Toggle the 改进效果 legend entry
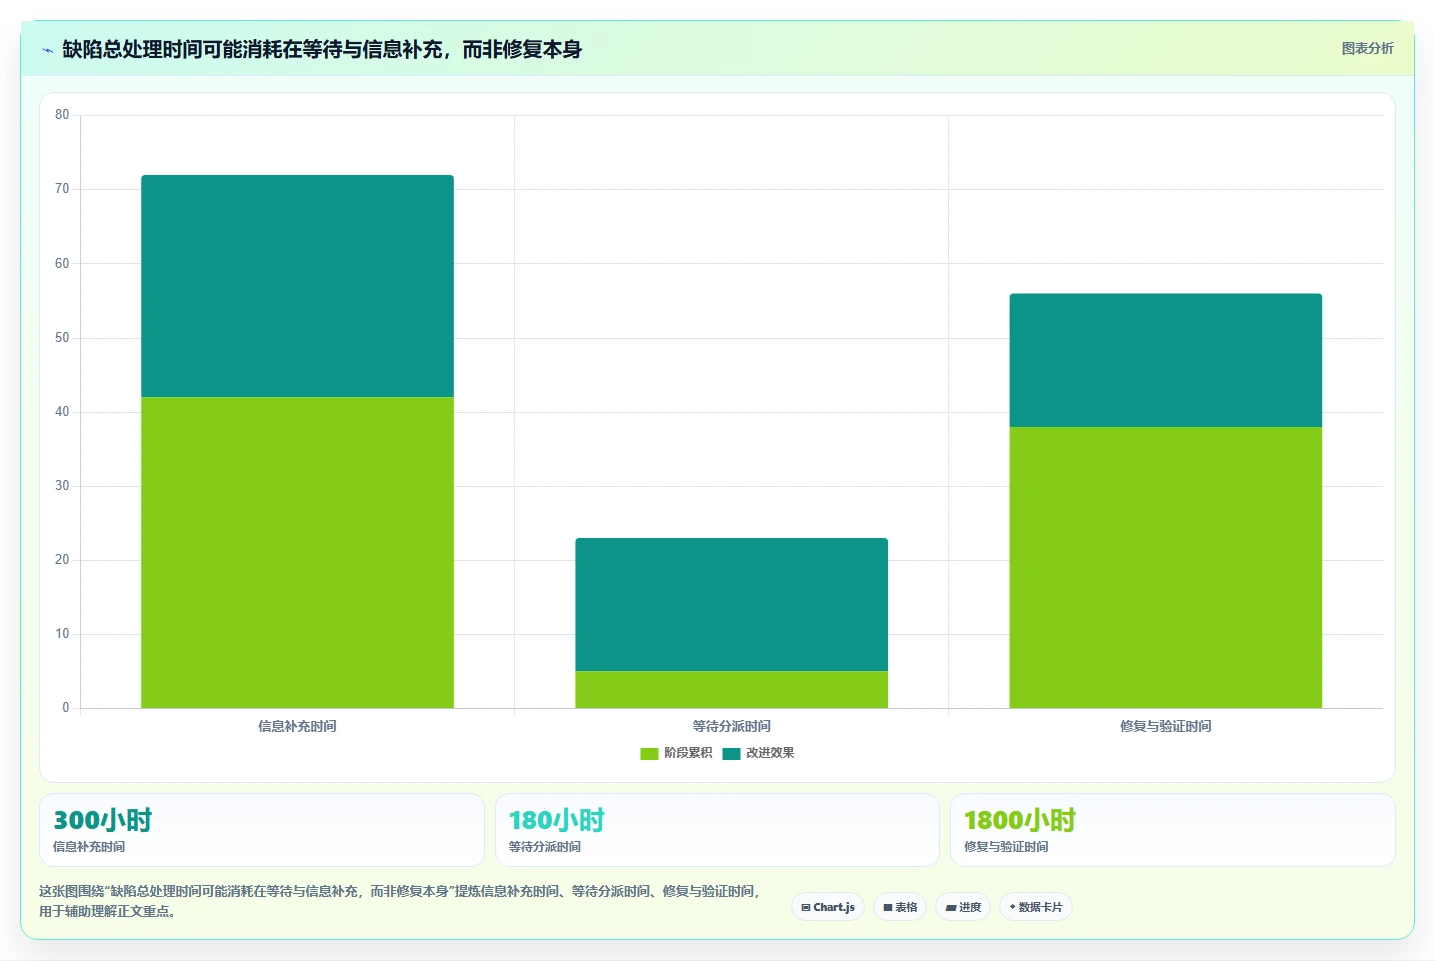This screenshot has height=961, width=1435. pos(758,753)
